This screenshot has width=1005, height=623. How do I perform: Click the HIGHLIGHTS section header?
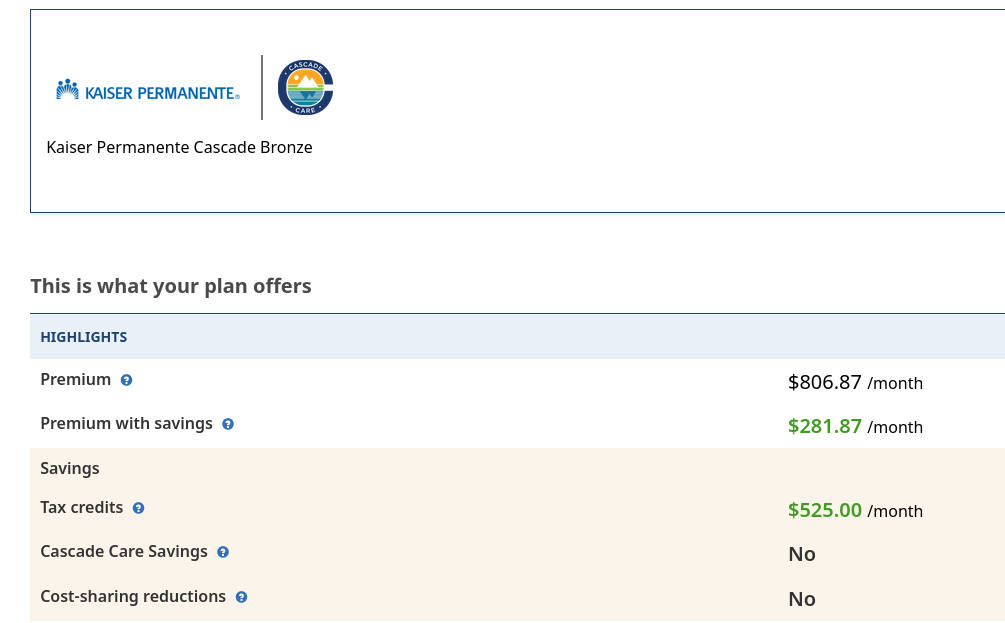(84, 337)
